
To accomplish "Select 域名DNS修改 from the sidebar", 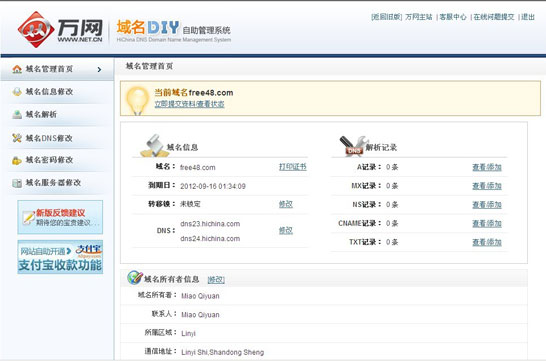I will 49,138.
